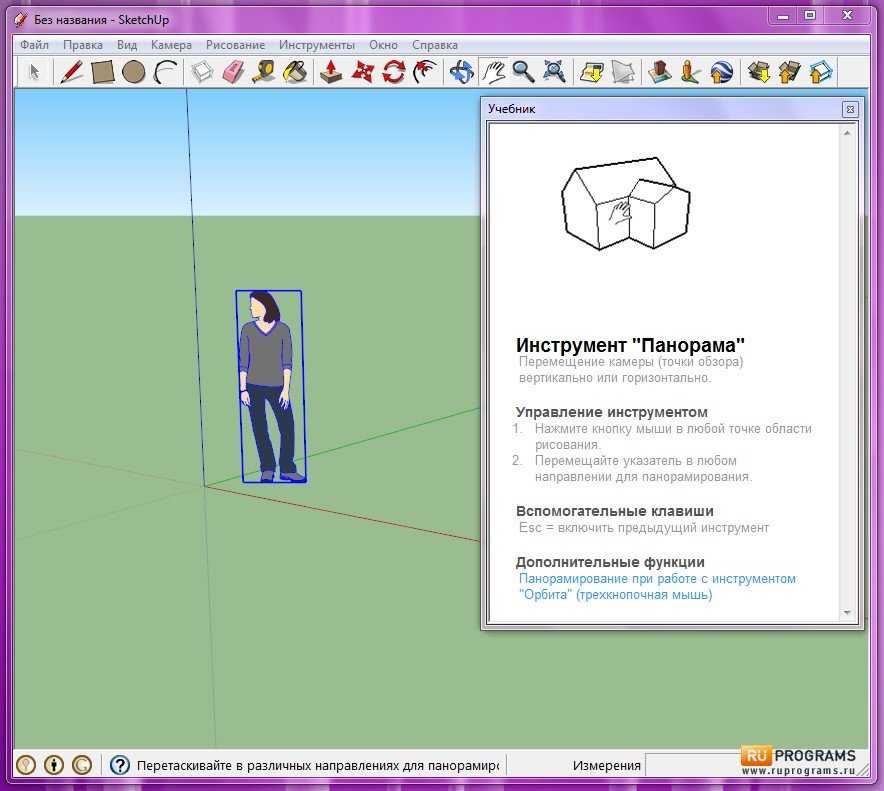Choose the Rectangle drawing tool

[x=103, y=72]
